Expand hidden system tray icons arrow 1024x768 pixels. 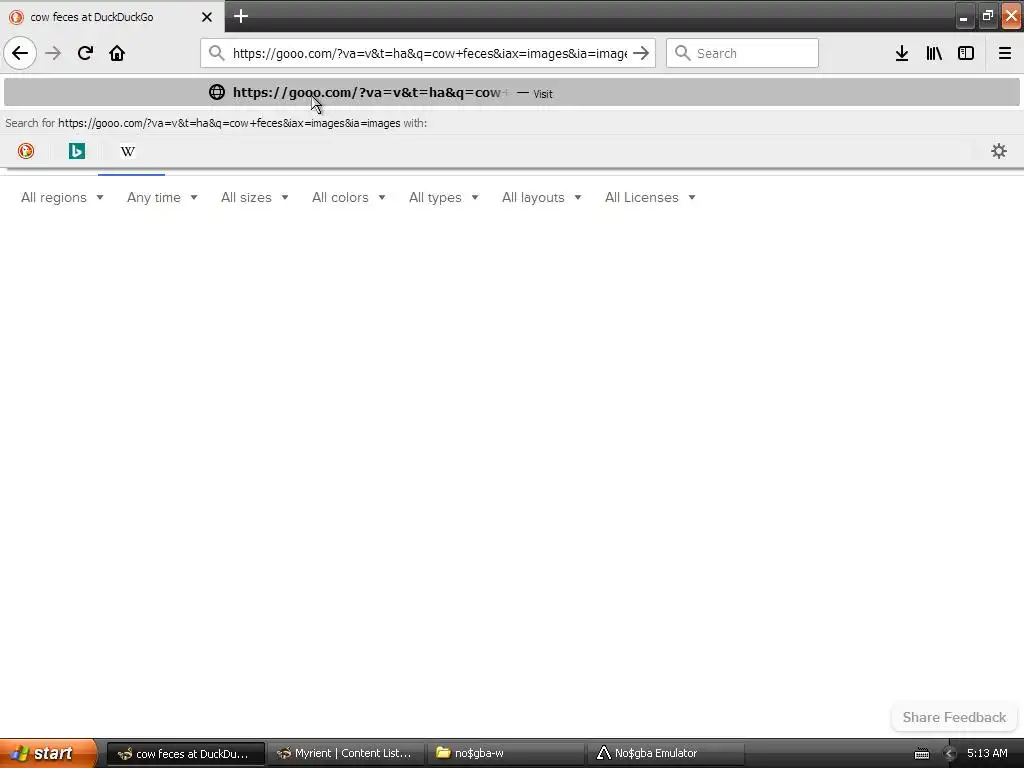950,754
